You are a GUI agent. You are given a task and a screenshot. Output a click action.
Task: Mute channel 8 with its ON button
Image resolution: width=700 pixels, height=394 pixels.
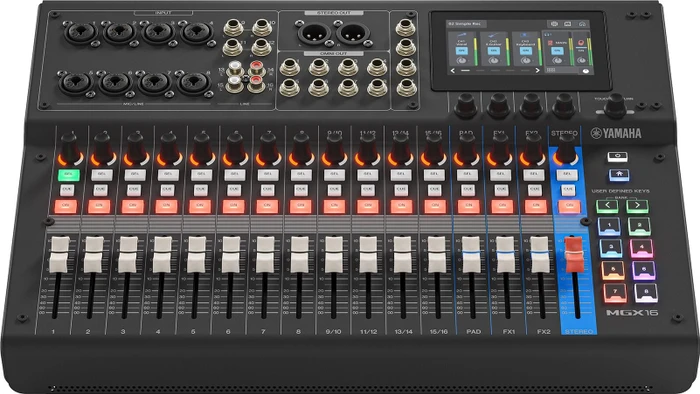tap(300, 206)
